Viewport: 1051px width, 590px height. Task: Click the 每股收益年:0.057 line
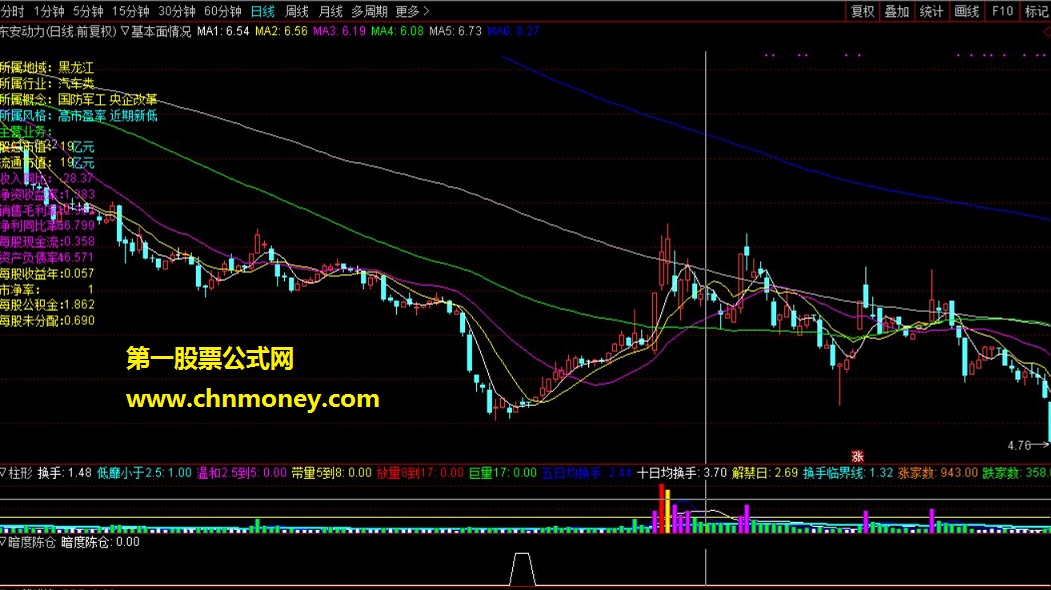point(47,274)
